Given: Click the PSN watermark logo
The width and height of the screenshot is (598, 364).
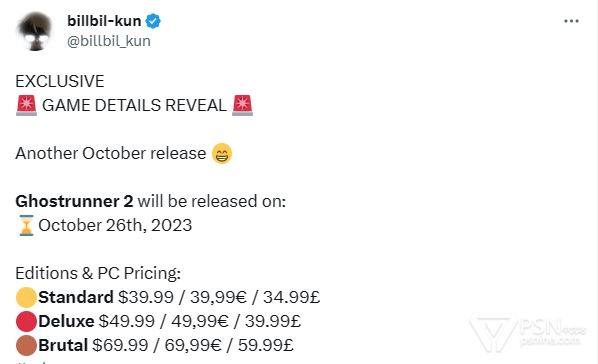Looking at the screenshot, I should [527, 332].
